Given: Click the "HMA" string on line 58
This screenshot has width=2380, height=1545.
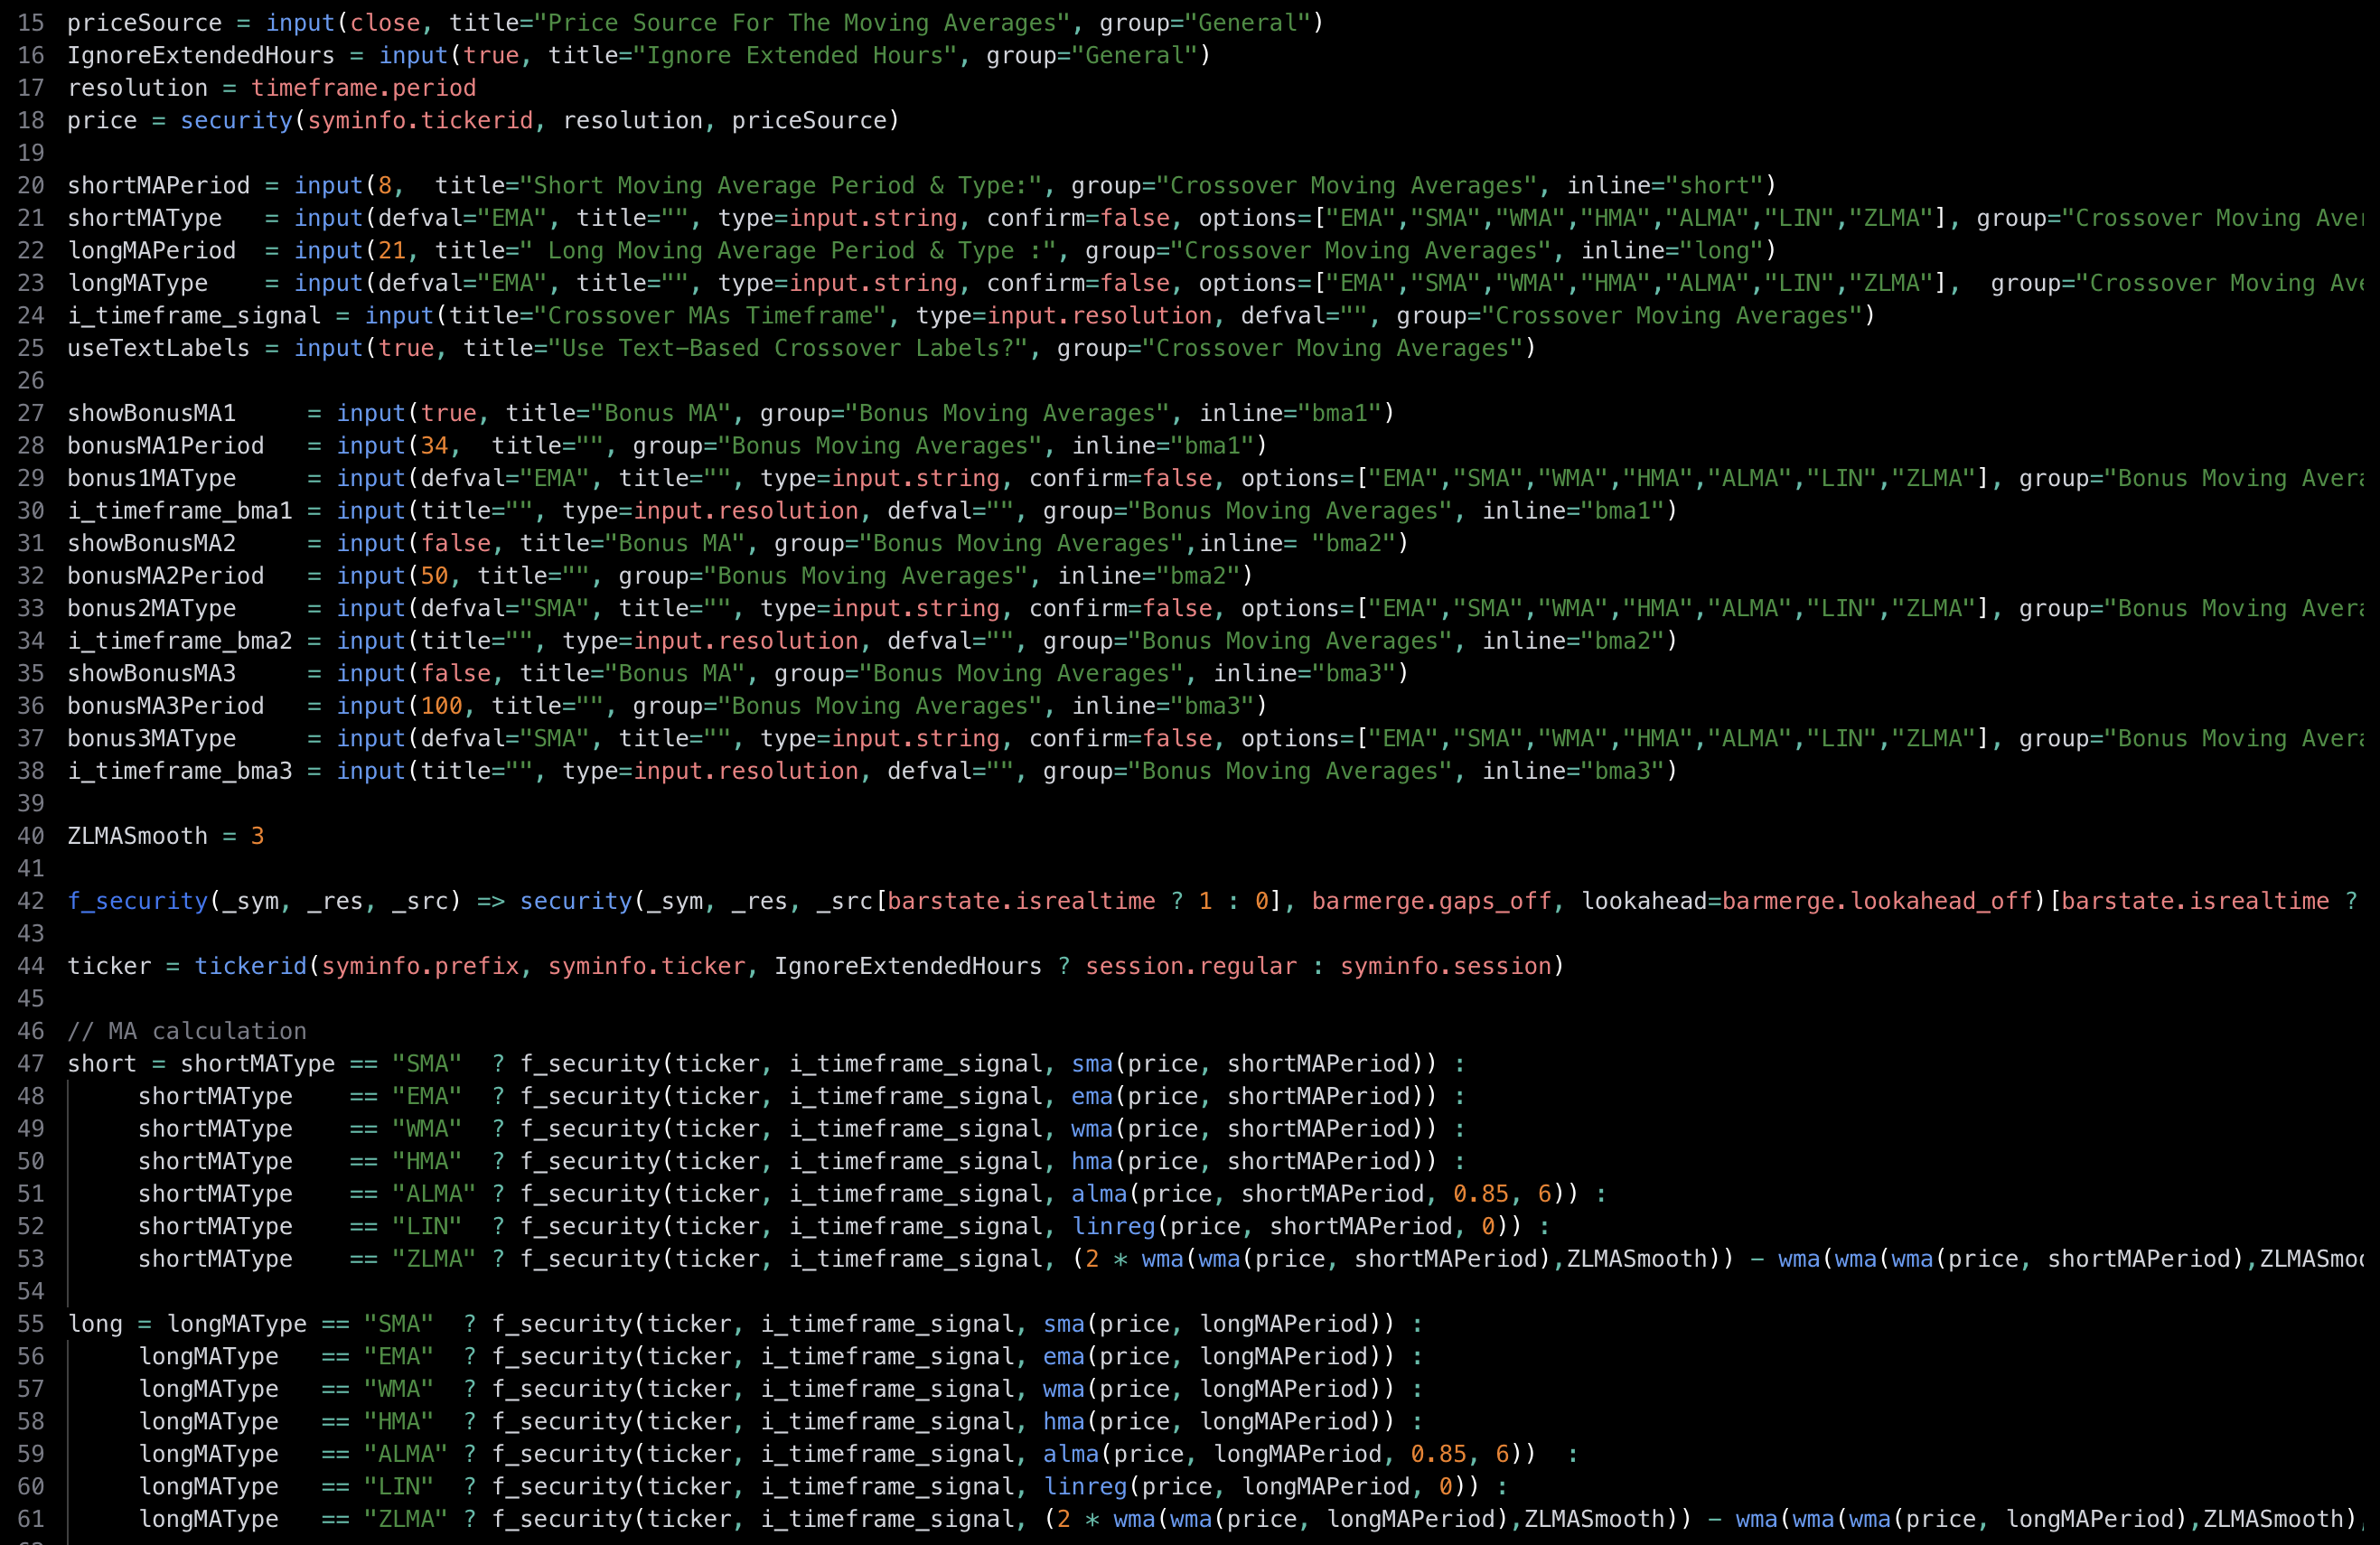Looking at the screenshot, I should (399, 1421).
